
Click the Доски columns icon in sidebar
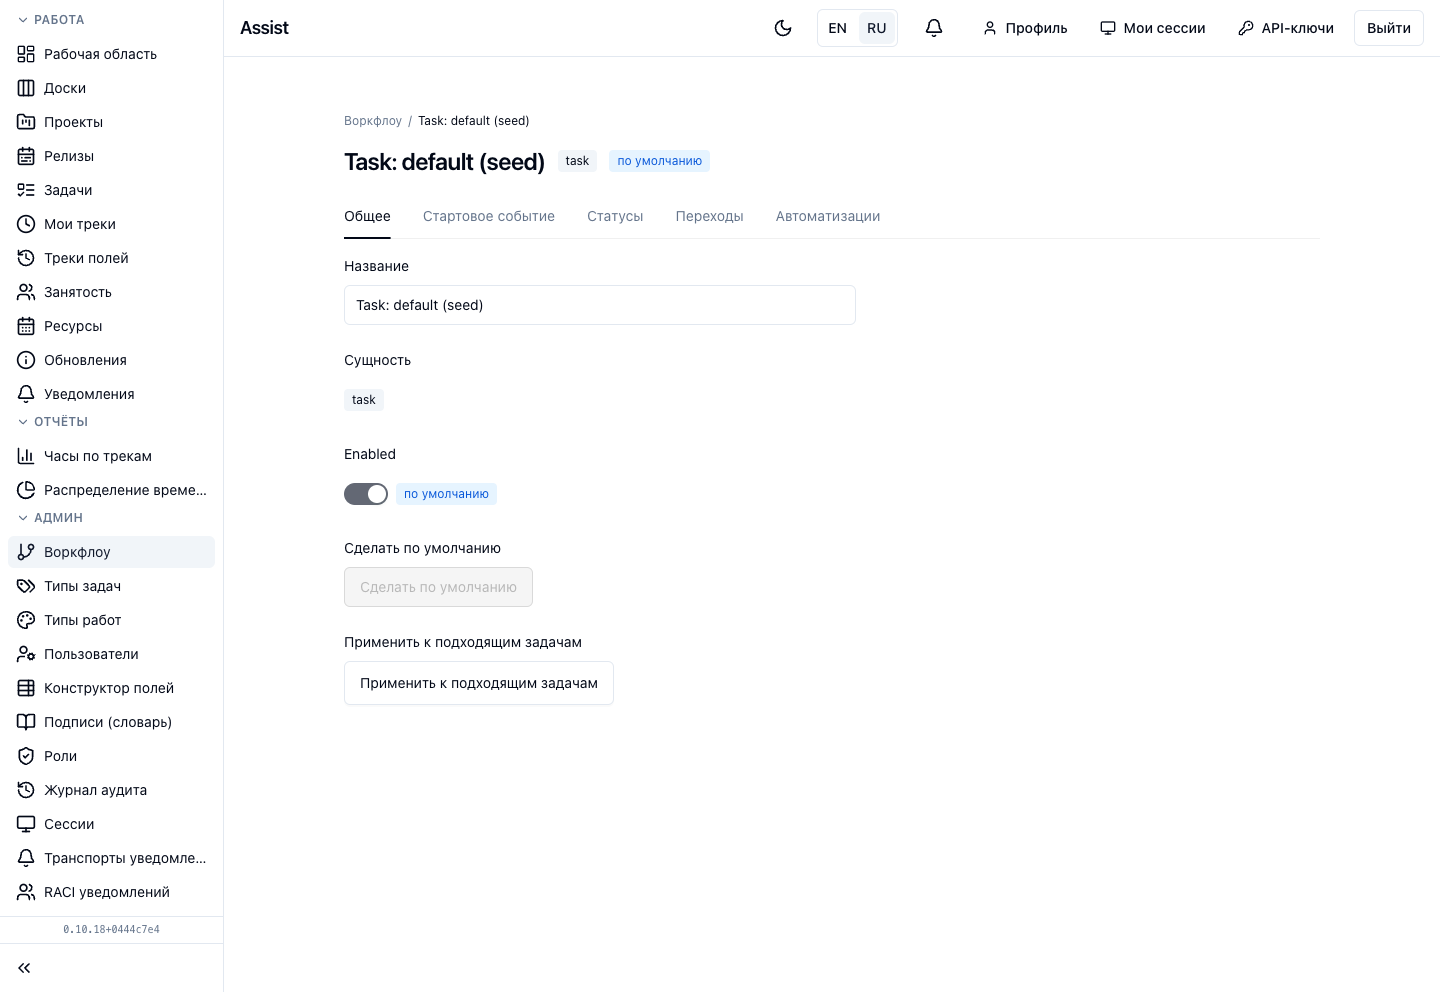(x=26, y=88)
